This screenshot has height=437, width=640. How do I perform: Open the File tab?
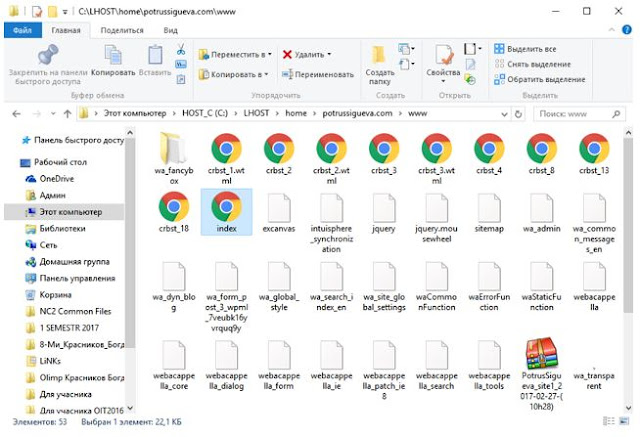(x=22, y=30)
